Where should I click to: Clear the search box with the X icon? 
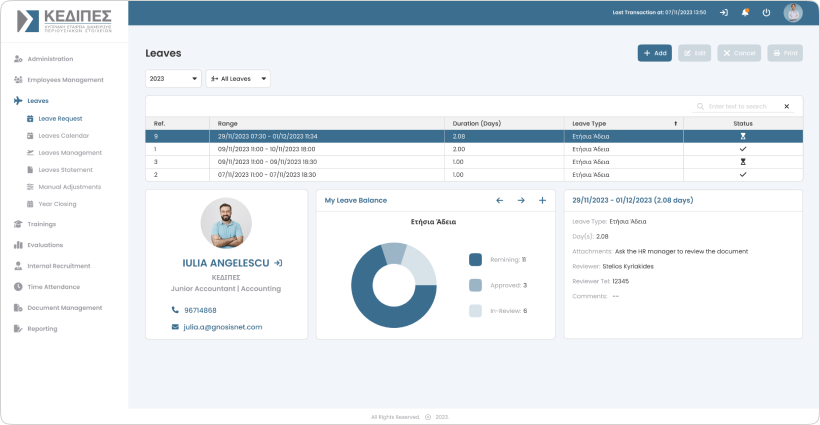click(786, 106)
